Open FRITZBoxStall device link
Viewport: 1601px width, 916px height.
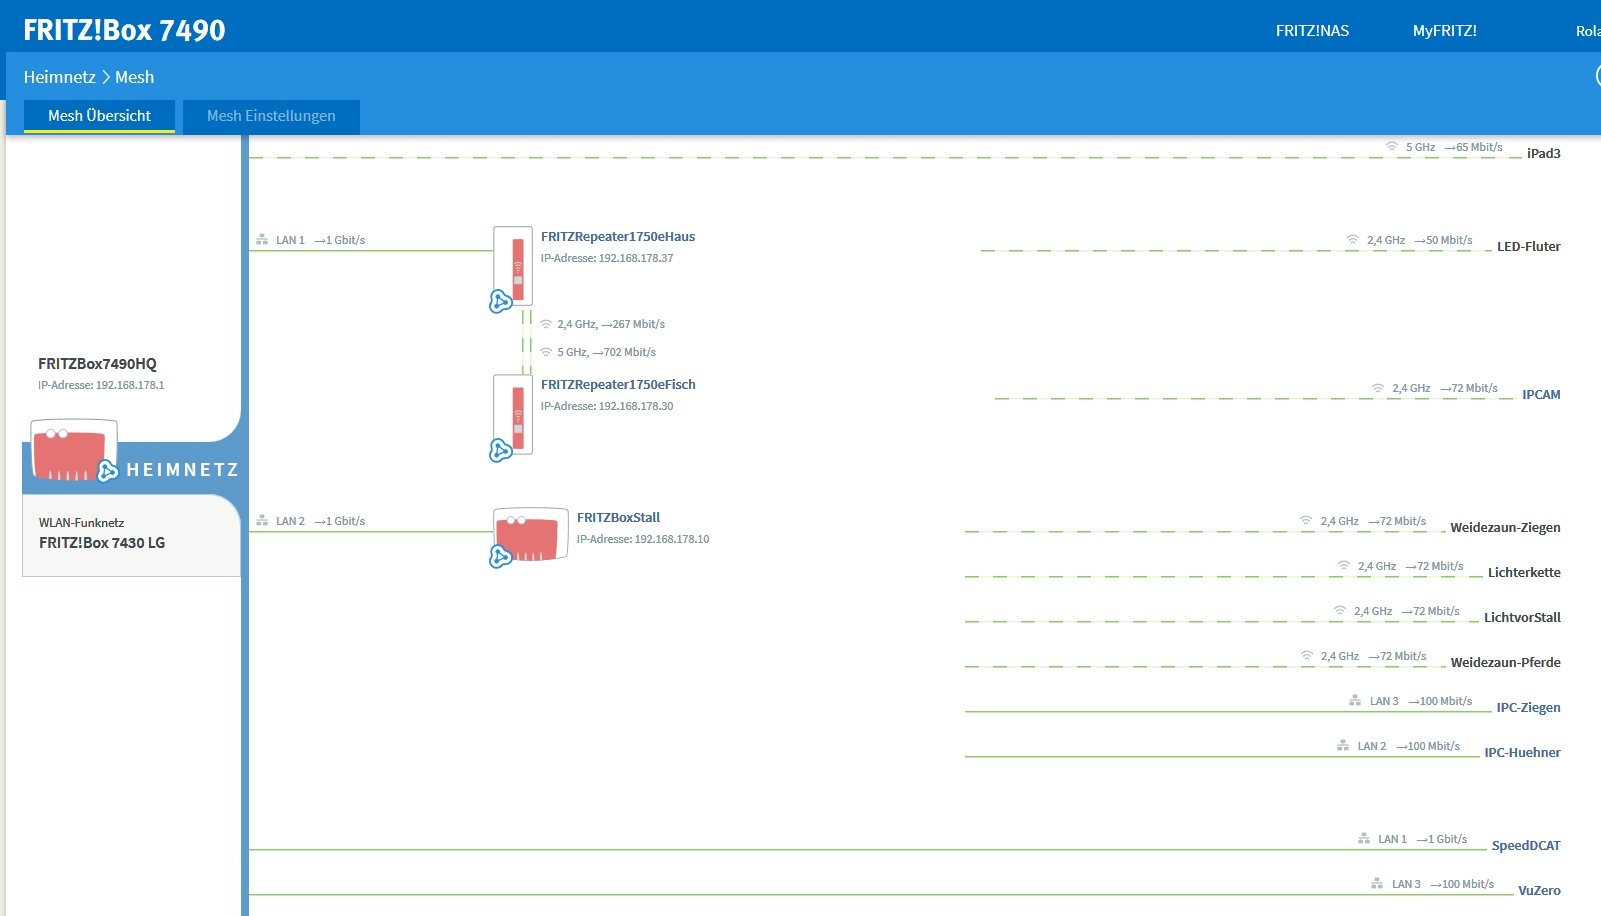click(x=618, y=518)
